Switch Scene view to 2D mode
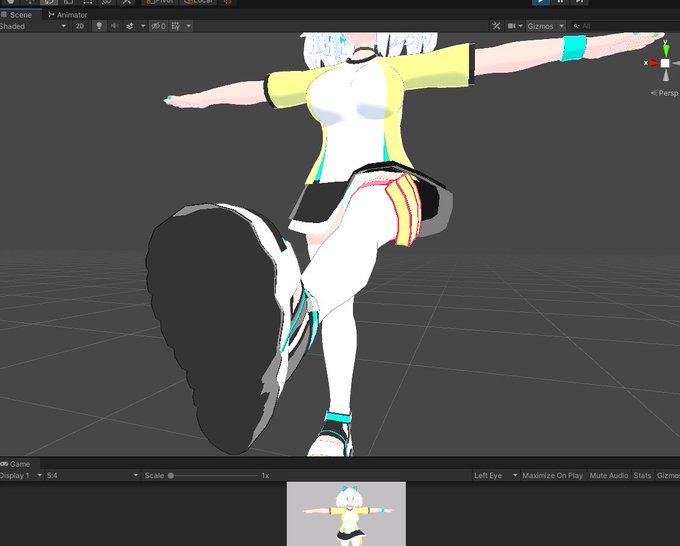The height and width of the screenshot is (546, 680). click(x=80, y=26)
